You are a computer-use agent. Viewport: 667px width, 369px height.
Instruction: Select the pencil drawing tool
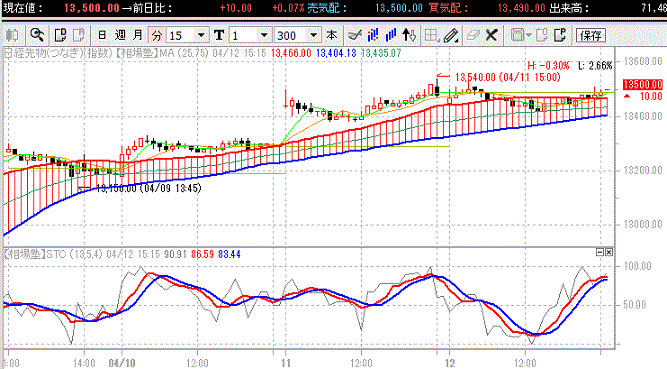click(451, 35)
